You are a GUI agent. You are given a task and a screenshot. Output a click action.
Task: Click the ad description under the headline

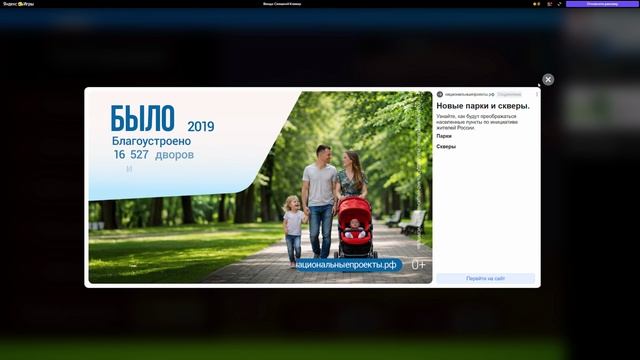click(477, 122)
